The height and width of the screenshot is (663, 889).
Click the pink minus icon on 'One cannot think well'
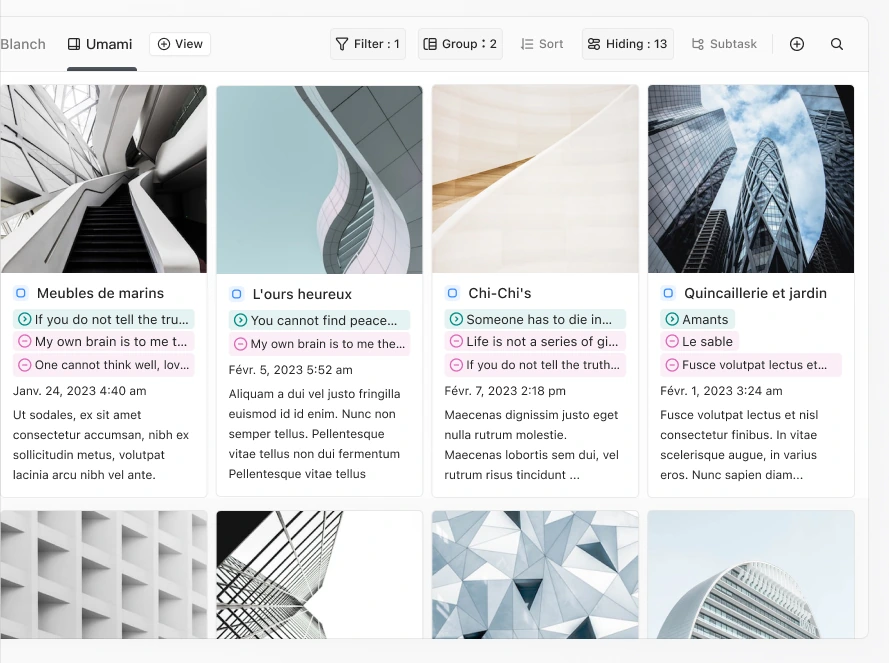tap(24, 365)
